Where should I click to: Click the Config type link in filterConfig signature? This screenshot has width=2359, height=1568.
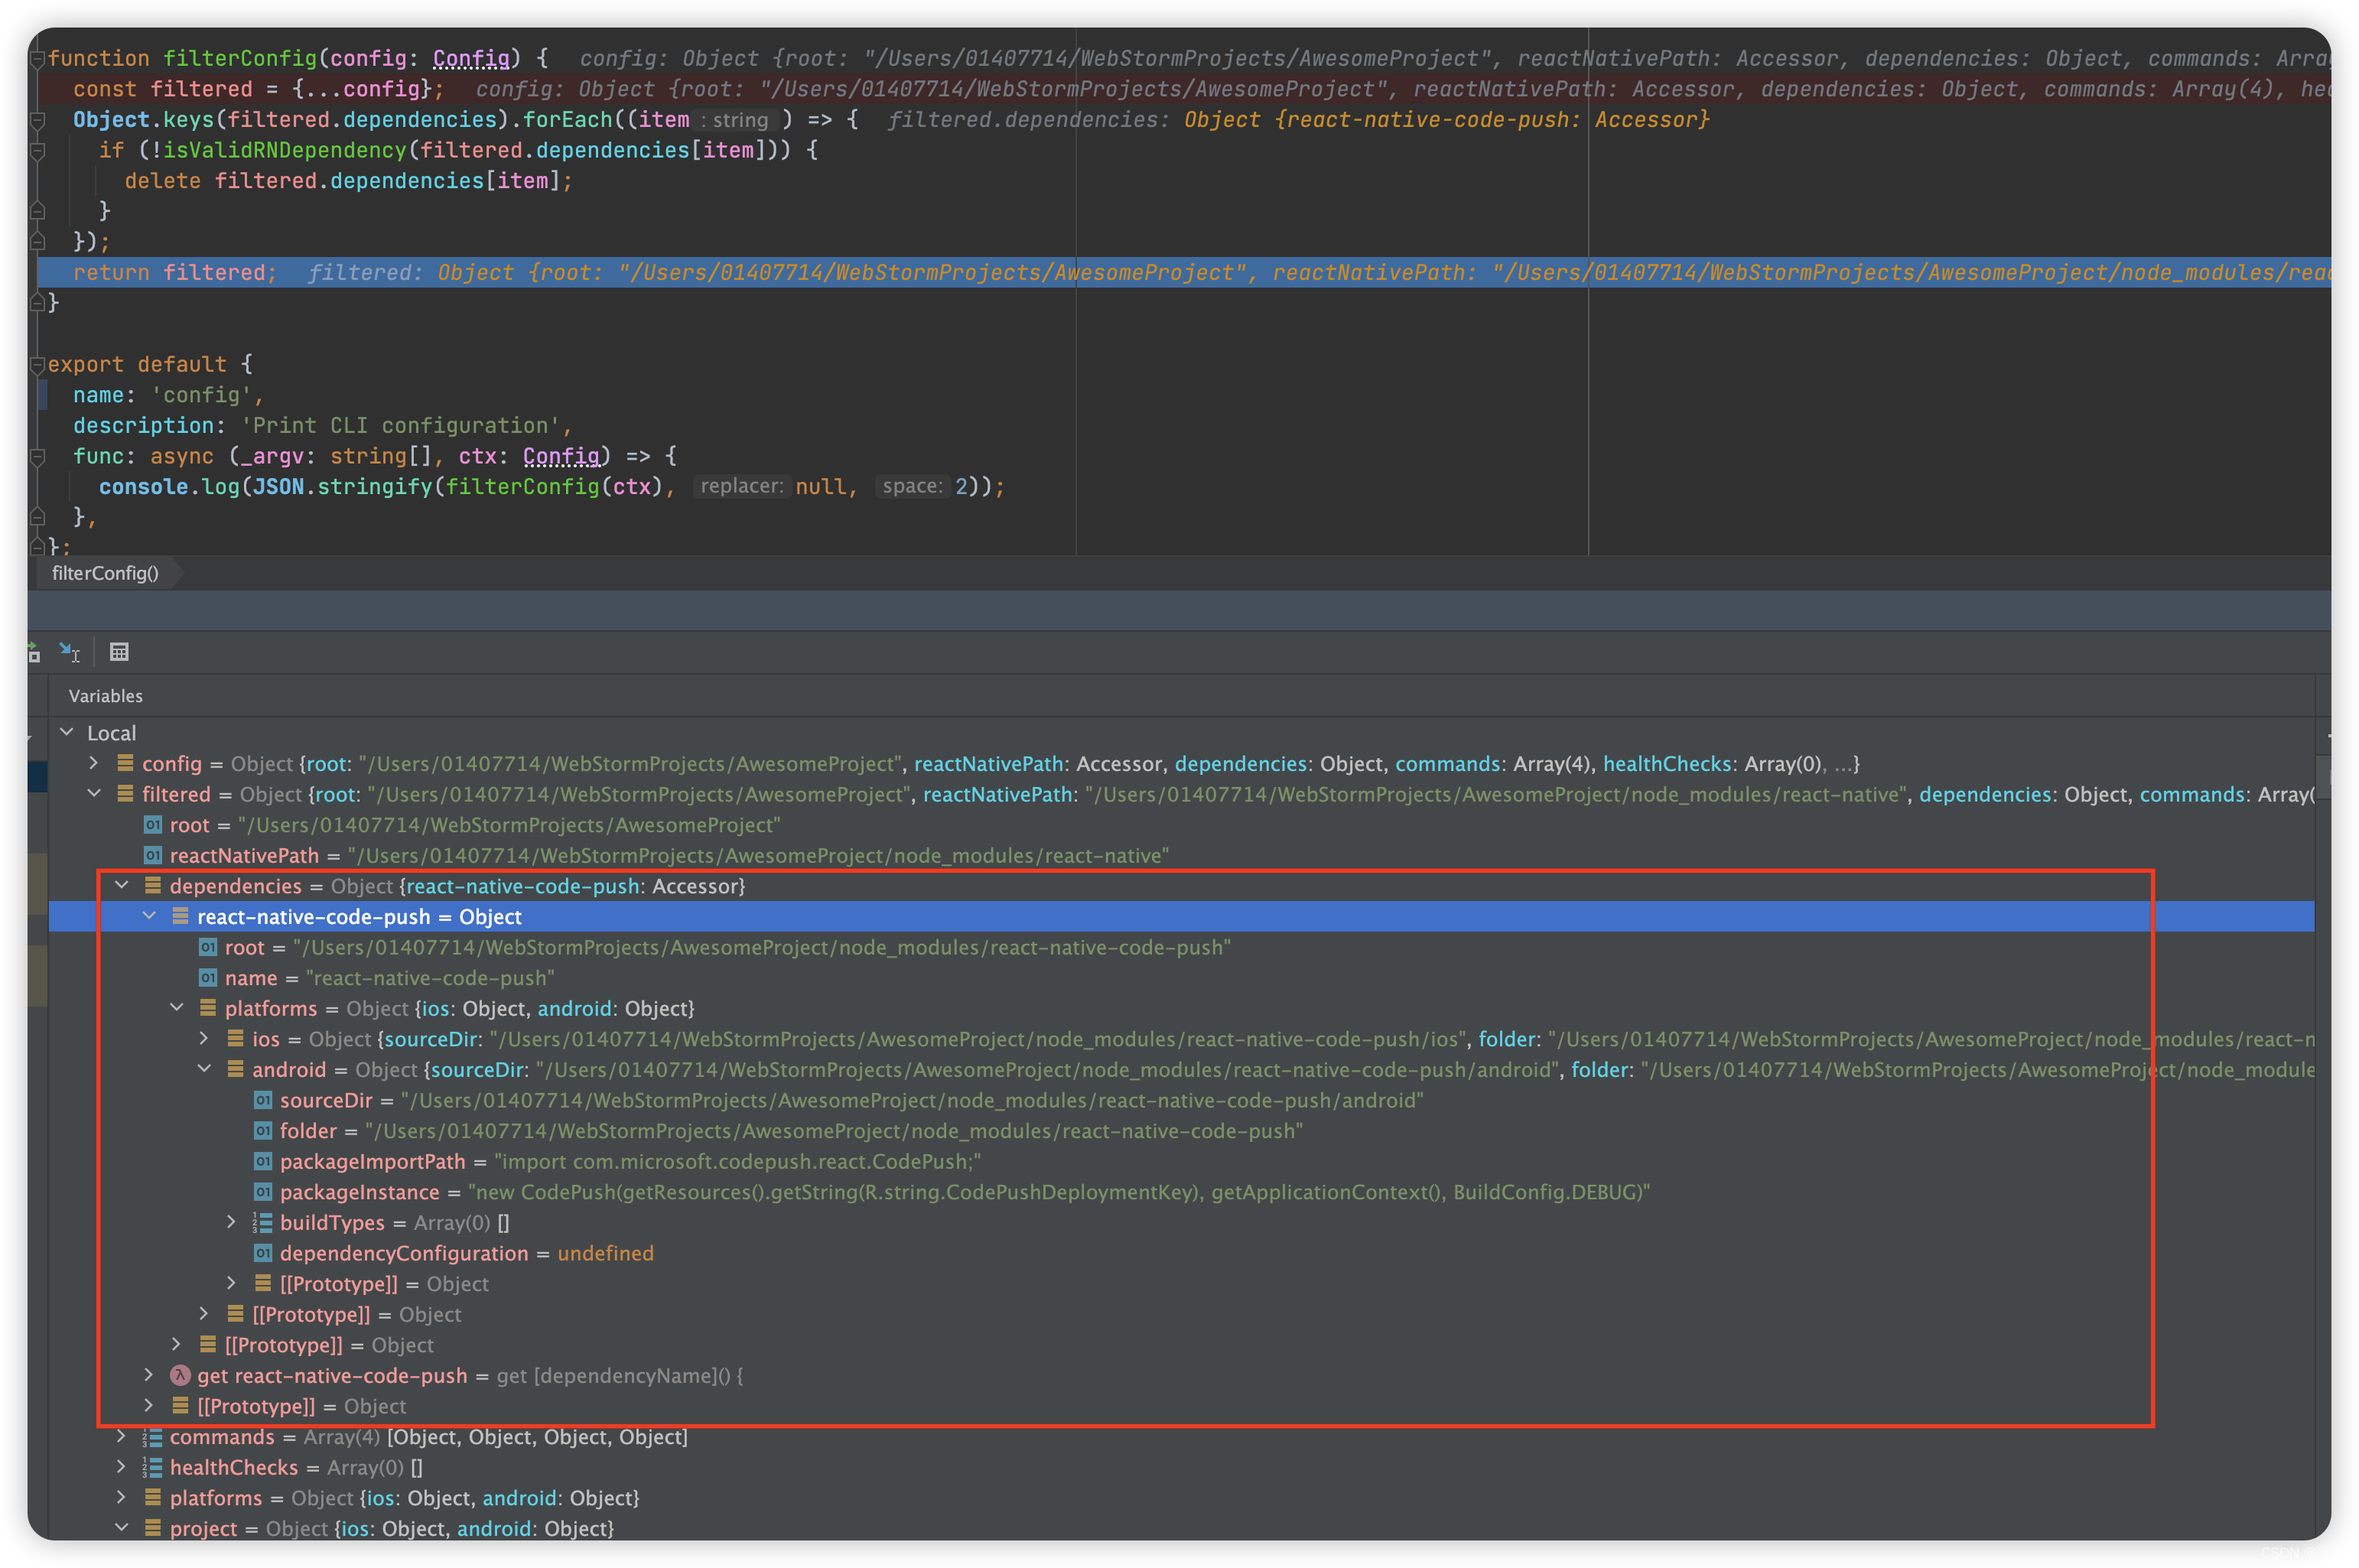tap(471, 59)
